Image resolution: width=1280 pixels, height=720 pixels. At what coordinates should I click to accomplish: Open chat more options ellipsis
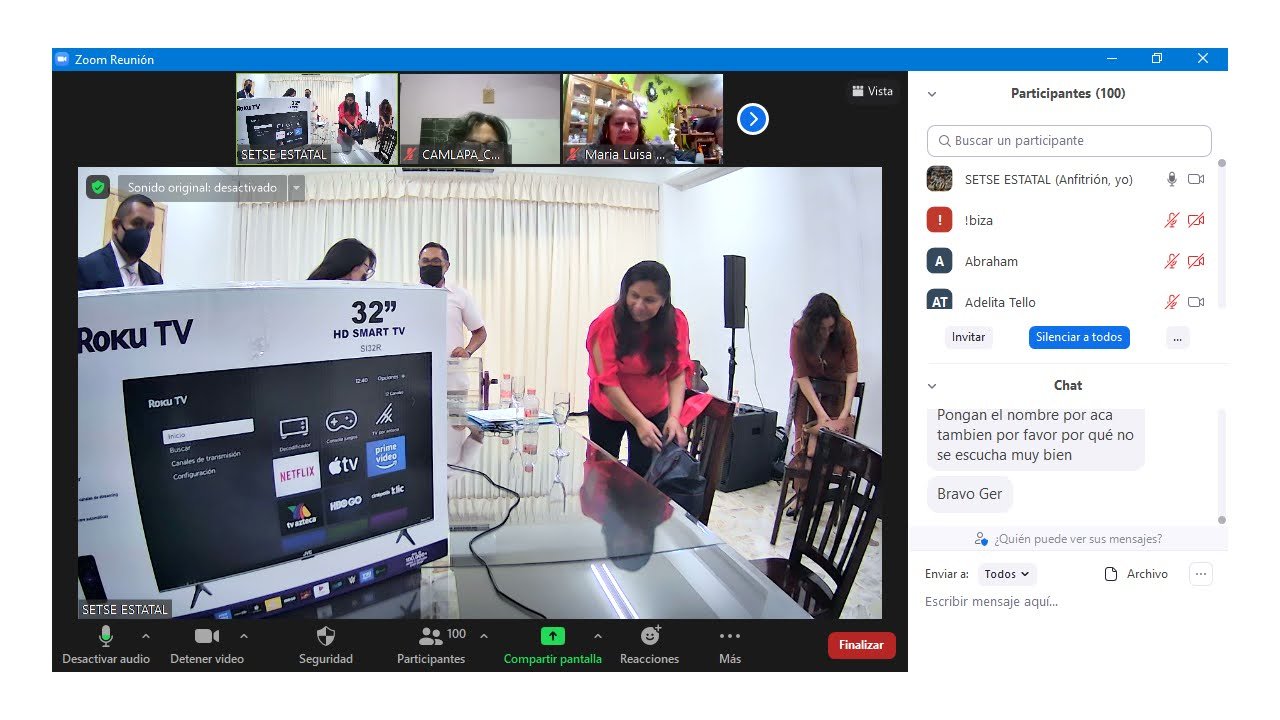1201,574
